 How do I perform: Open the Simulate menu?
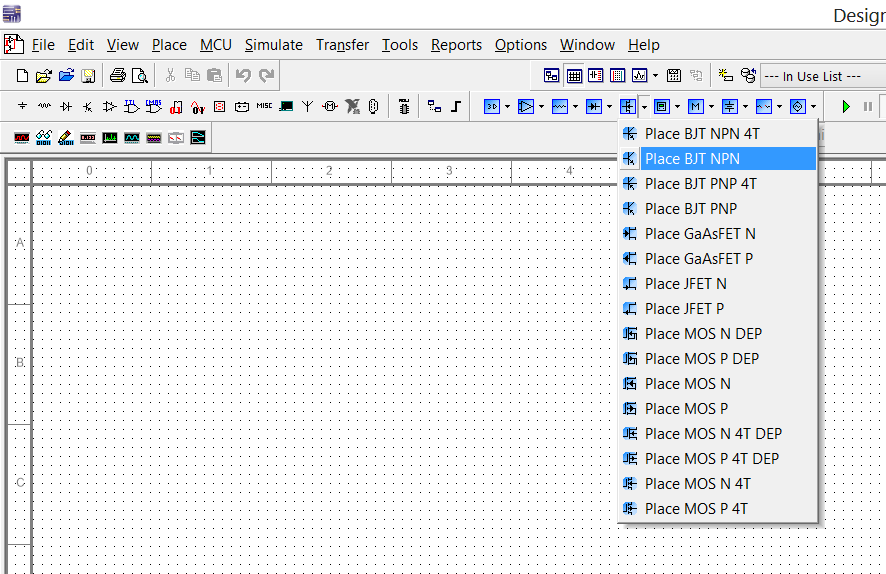pyautogui.click(x=273, y=45)
